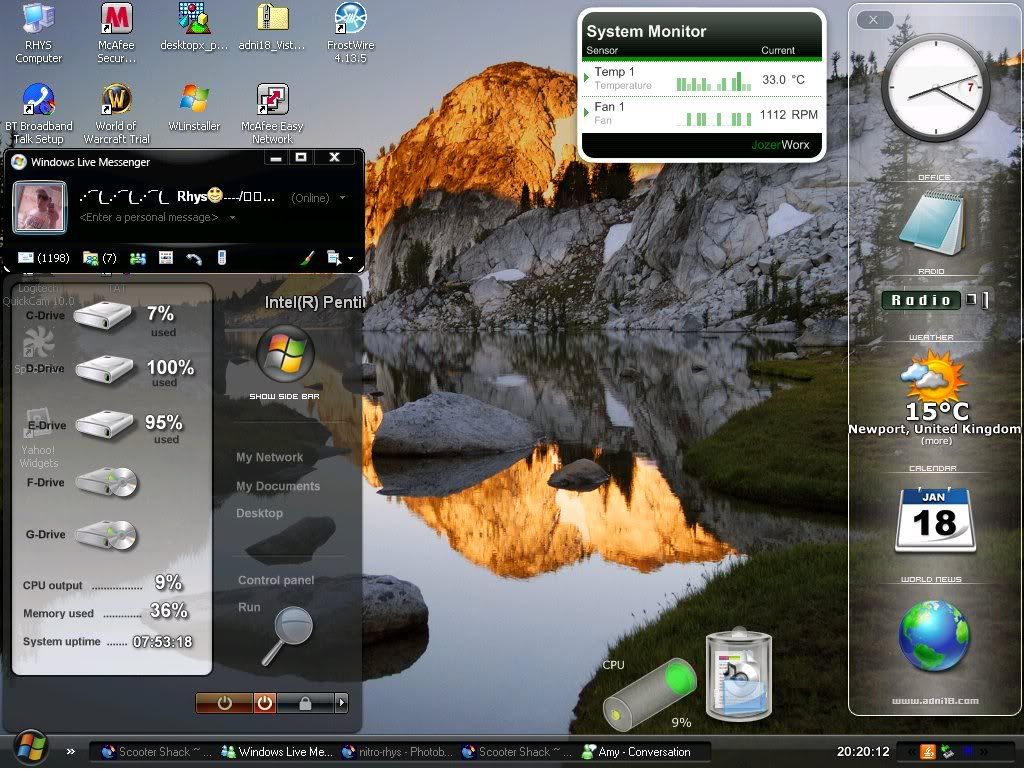Select My Documents in the side menu

point(278,486)
